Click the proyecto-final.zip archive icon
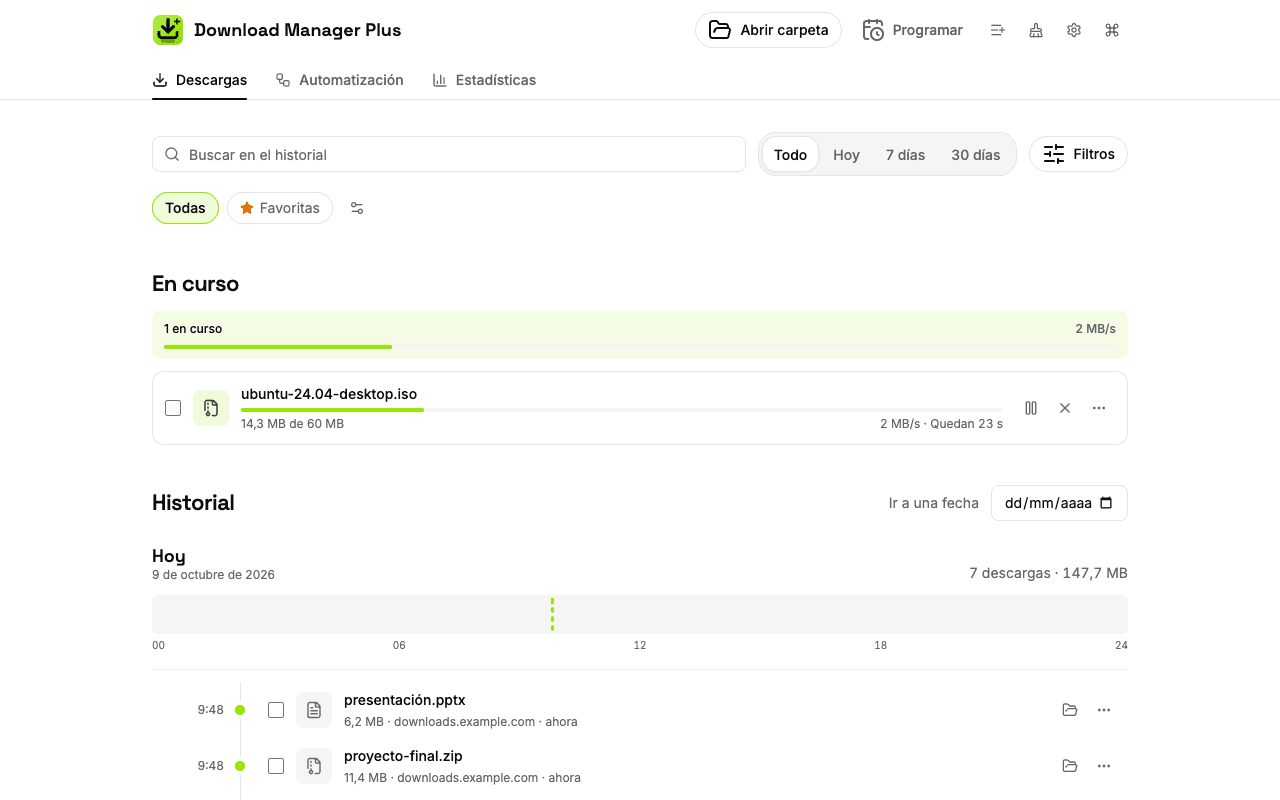This screenshot has height=800, width=1280. 314,766
